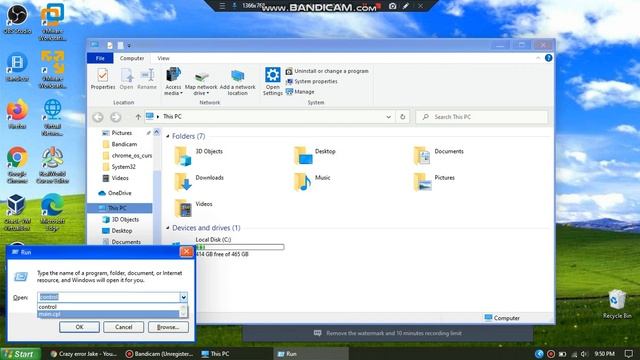Select the Videos folder in main pane
Viewport: 640px width, 360px height.
[193, 208]
